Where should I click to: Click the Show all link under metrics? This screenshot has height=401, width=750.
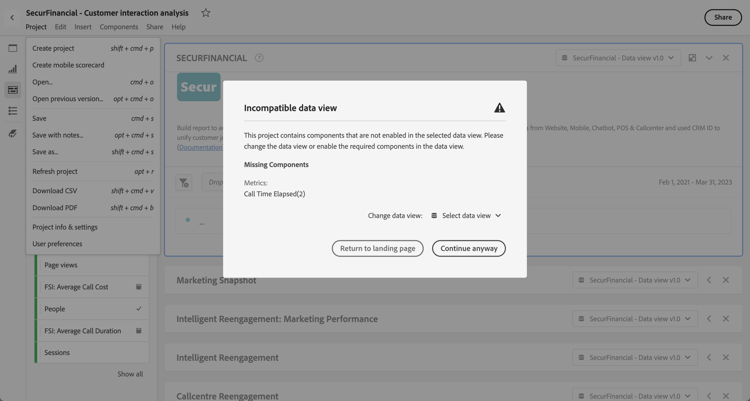click(130, 374)
